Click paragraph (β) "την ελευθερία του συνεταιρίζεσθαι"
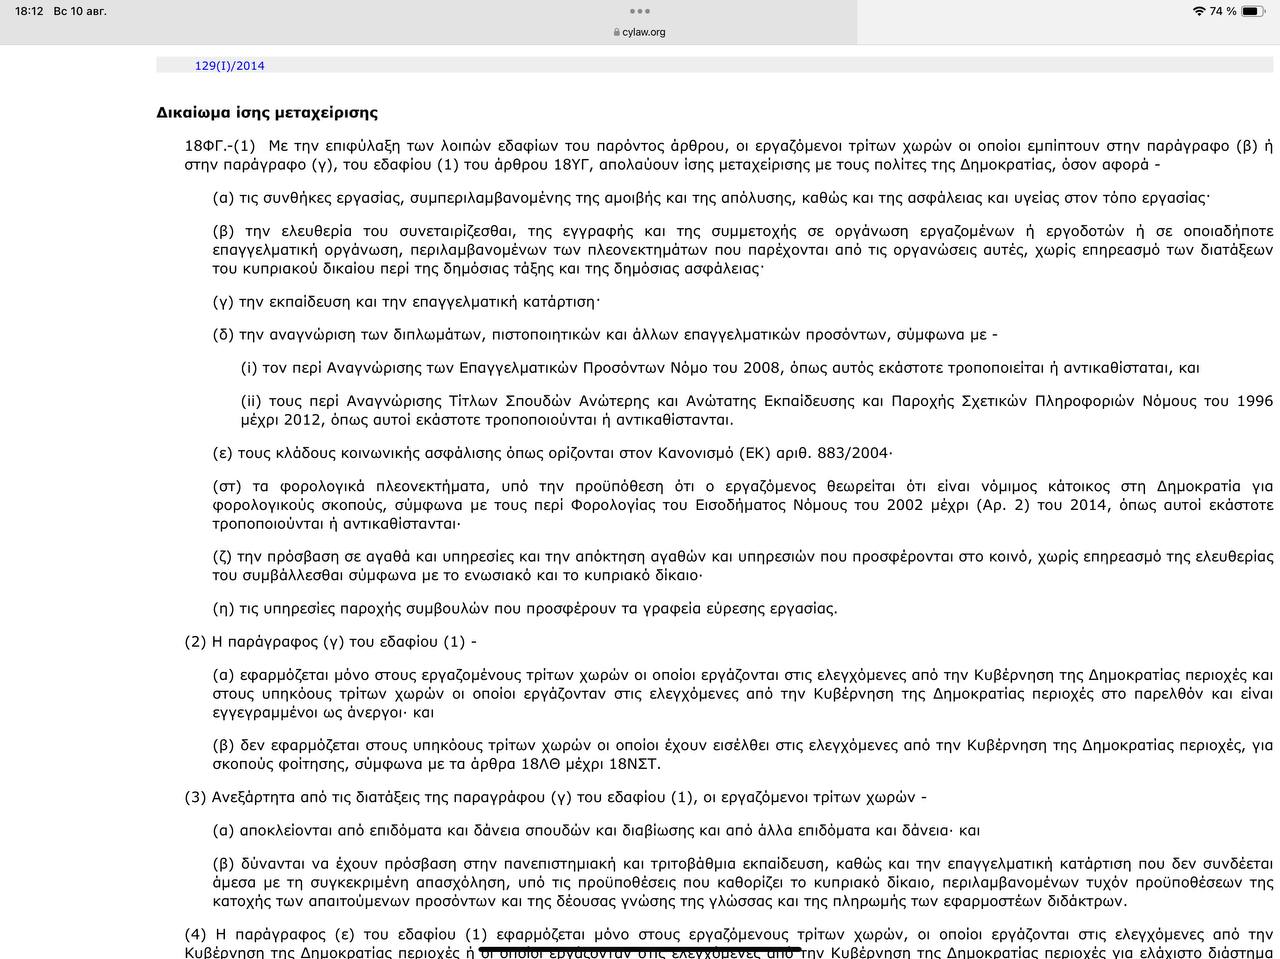Screen dimensions: 1280x959 pyautogui.click(x=743, y=249)
